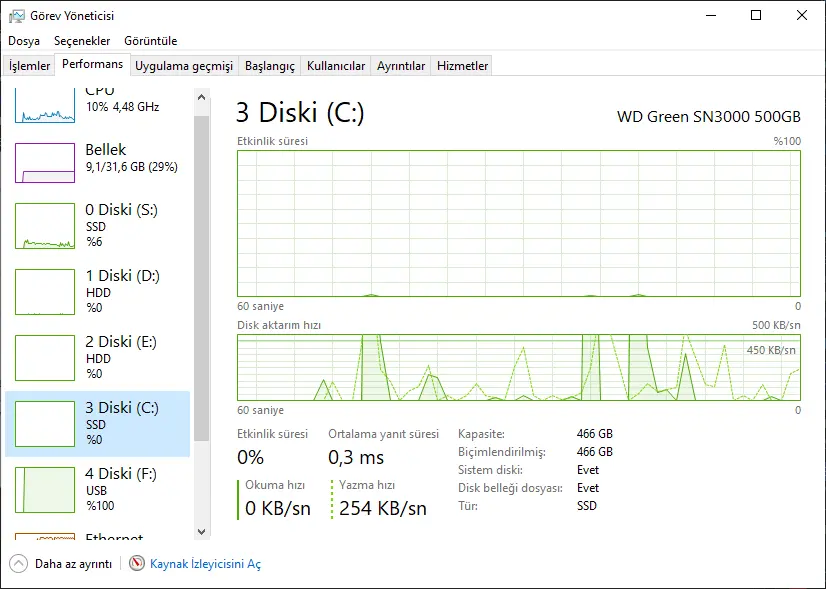Open Kaynak İzleyicisini Aç link
Screen dimensions: 826x589
[x=205, y=564]
